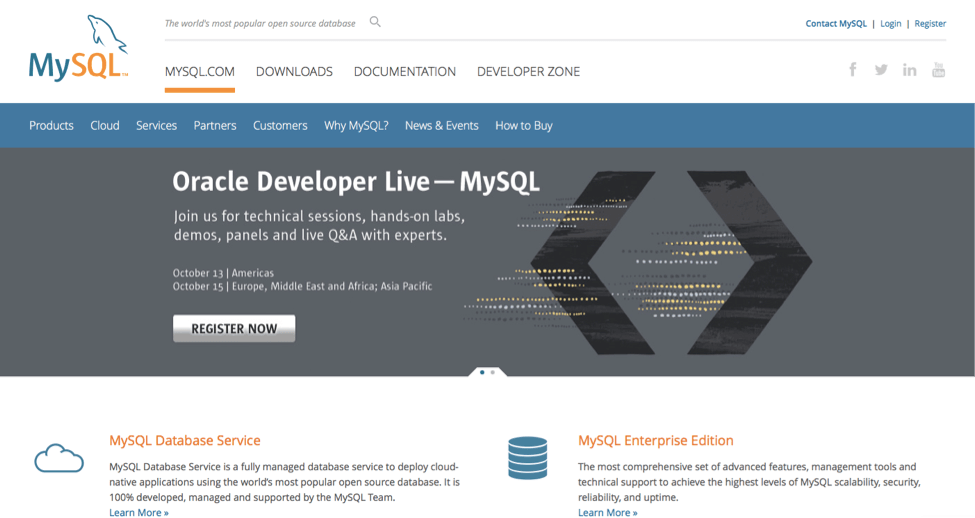975x518 pixels.
Task: Open the How to Buy menu item
Action: (524, 126)
